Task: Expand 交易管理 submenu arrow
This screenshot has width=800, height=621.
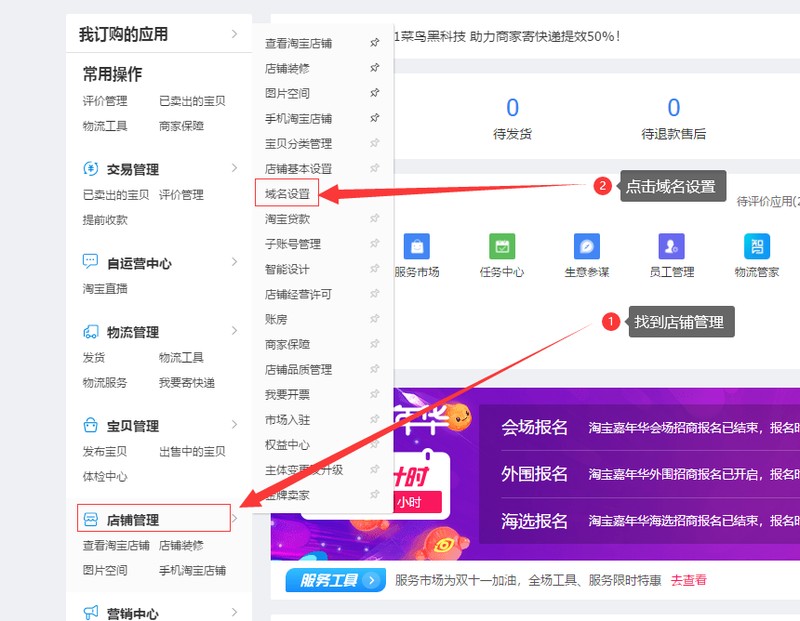Action: point(234,168)
